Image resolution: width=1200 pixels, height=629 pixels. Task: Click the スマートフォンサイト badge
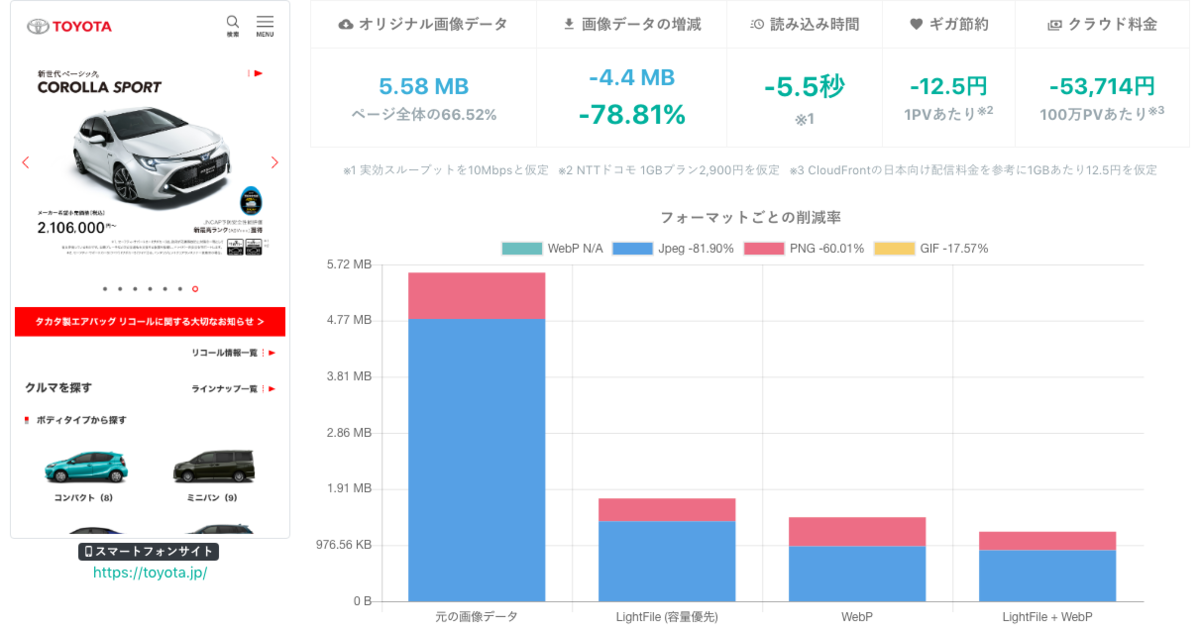148,551
